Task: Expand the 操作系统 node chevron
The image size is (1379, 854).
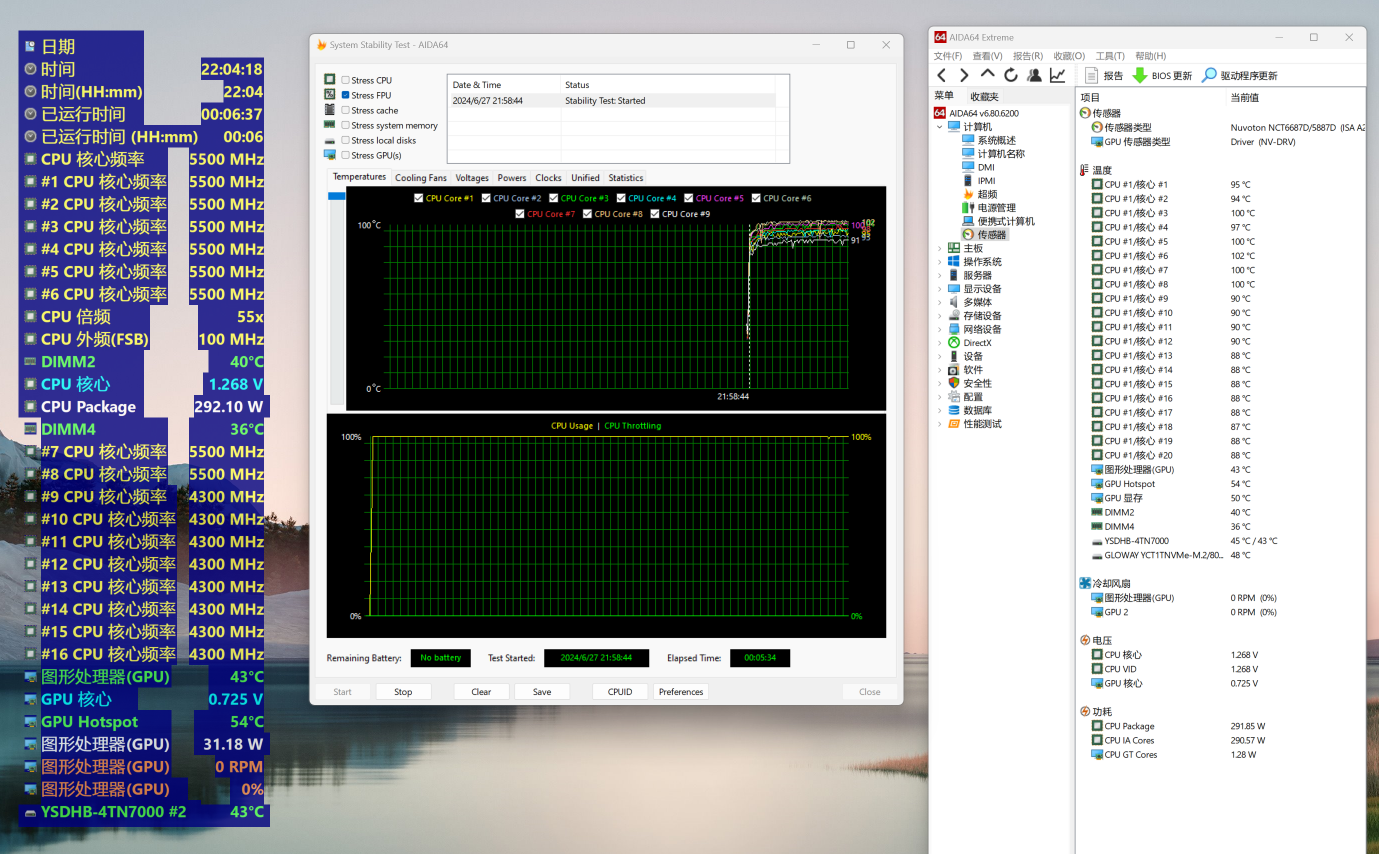Action: [x=939, y=262]
